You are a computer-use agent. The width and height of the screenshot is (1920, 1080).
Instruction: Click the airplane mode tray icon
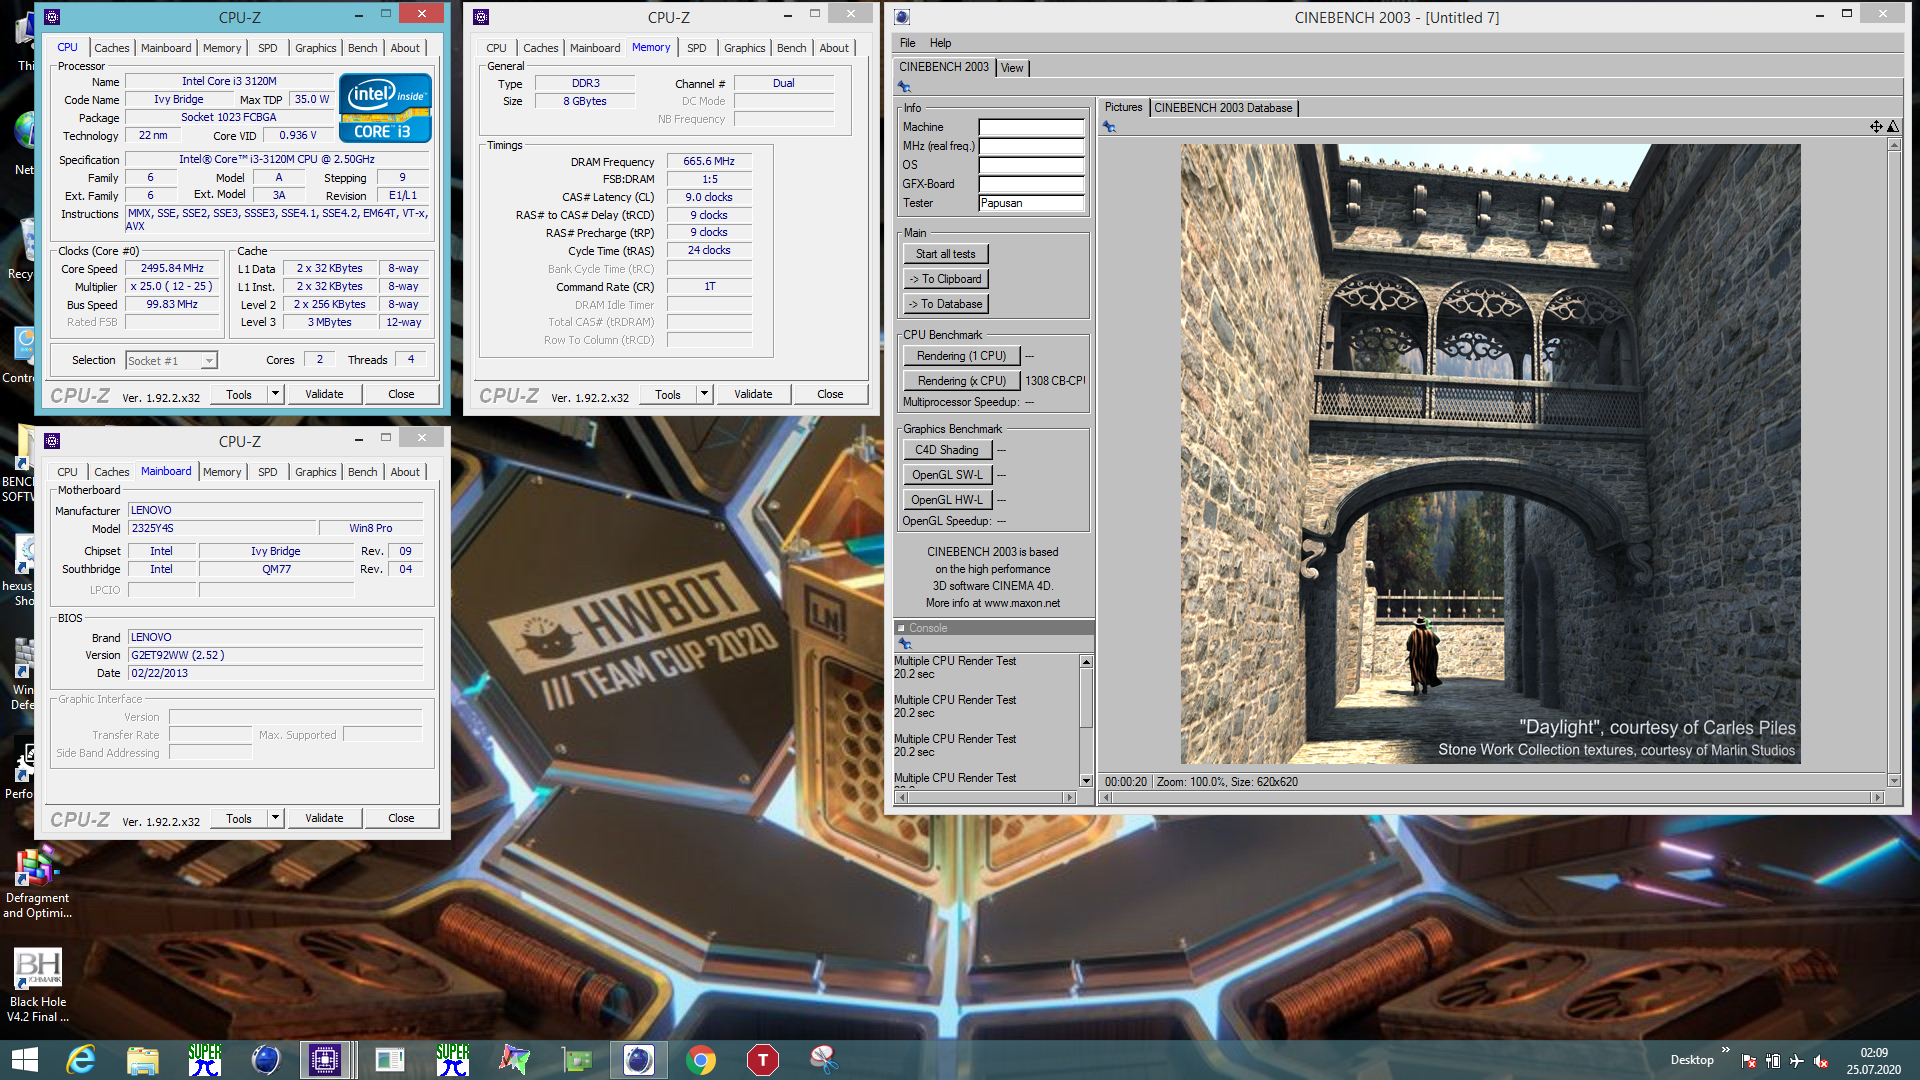coord(1797,1061)
